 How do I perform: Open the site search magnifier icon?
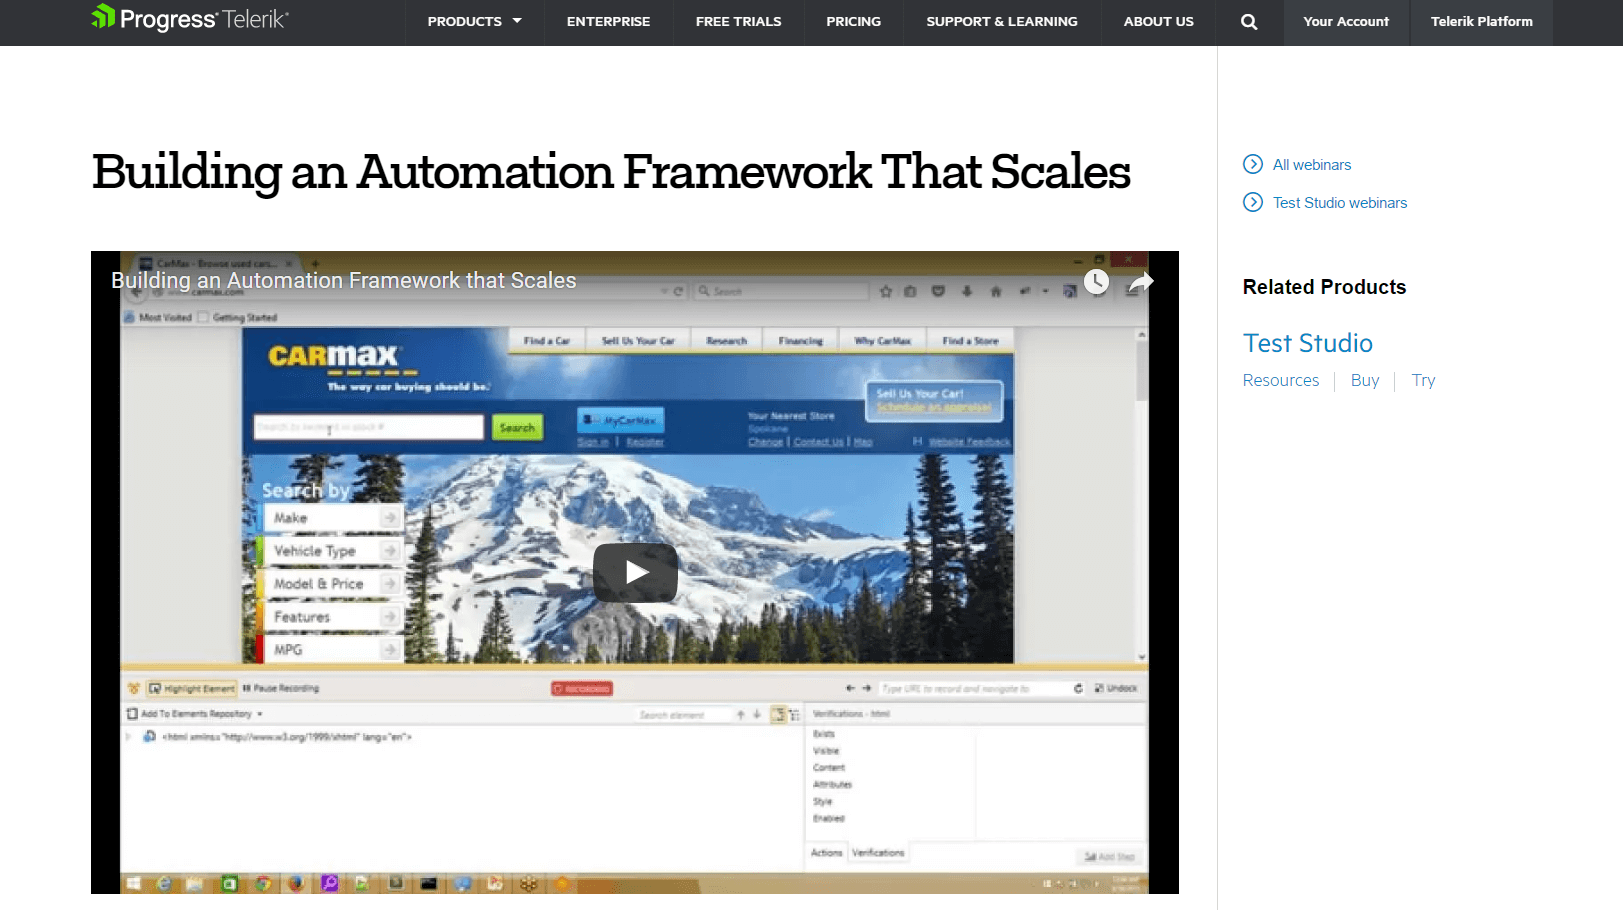pos(1249,21)
